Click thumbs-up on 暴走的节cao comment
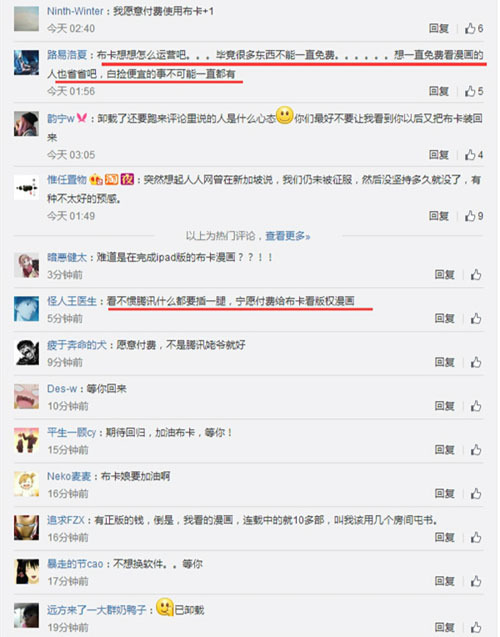This screenshot has width=500, height=637. point(476,581)
